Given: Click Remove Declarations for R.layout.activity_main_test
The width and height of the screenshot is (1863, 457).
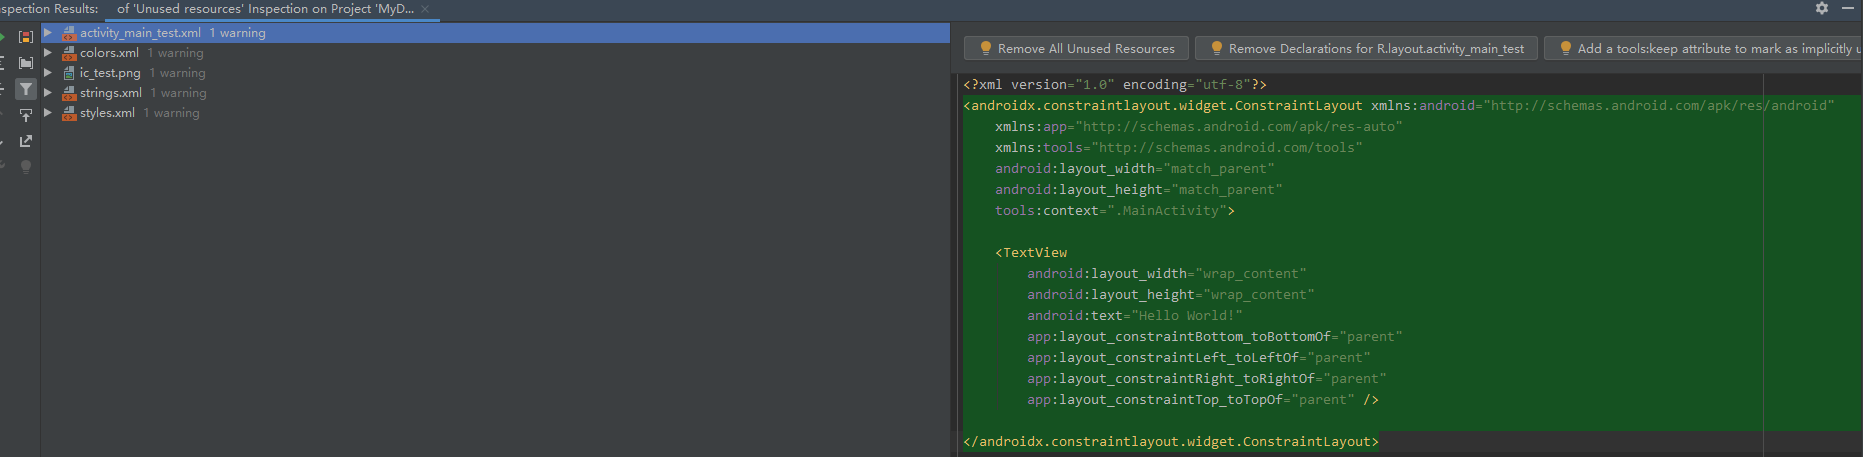Looking at the screenshot, I should click(1366, 48).
